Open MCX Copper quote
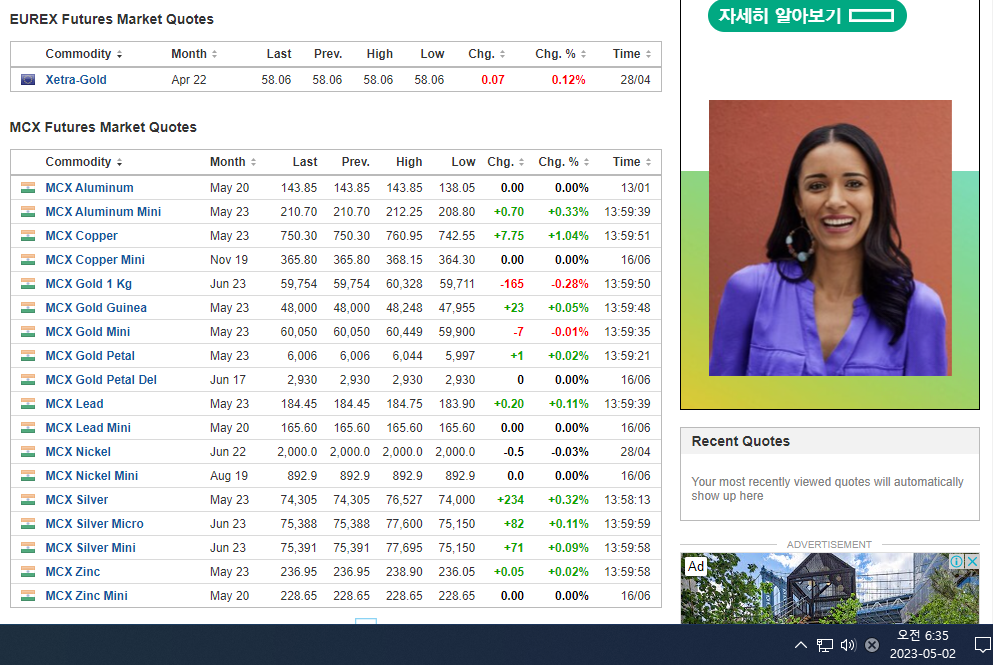Screen dimensions: 993x665 82,236
